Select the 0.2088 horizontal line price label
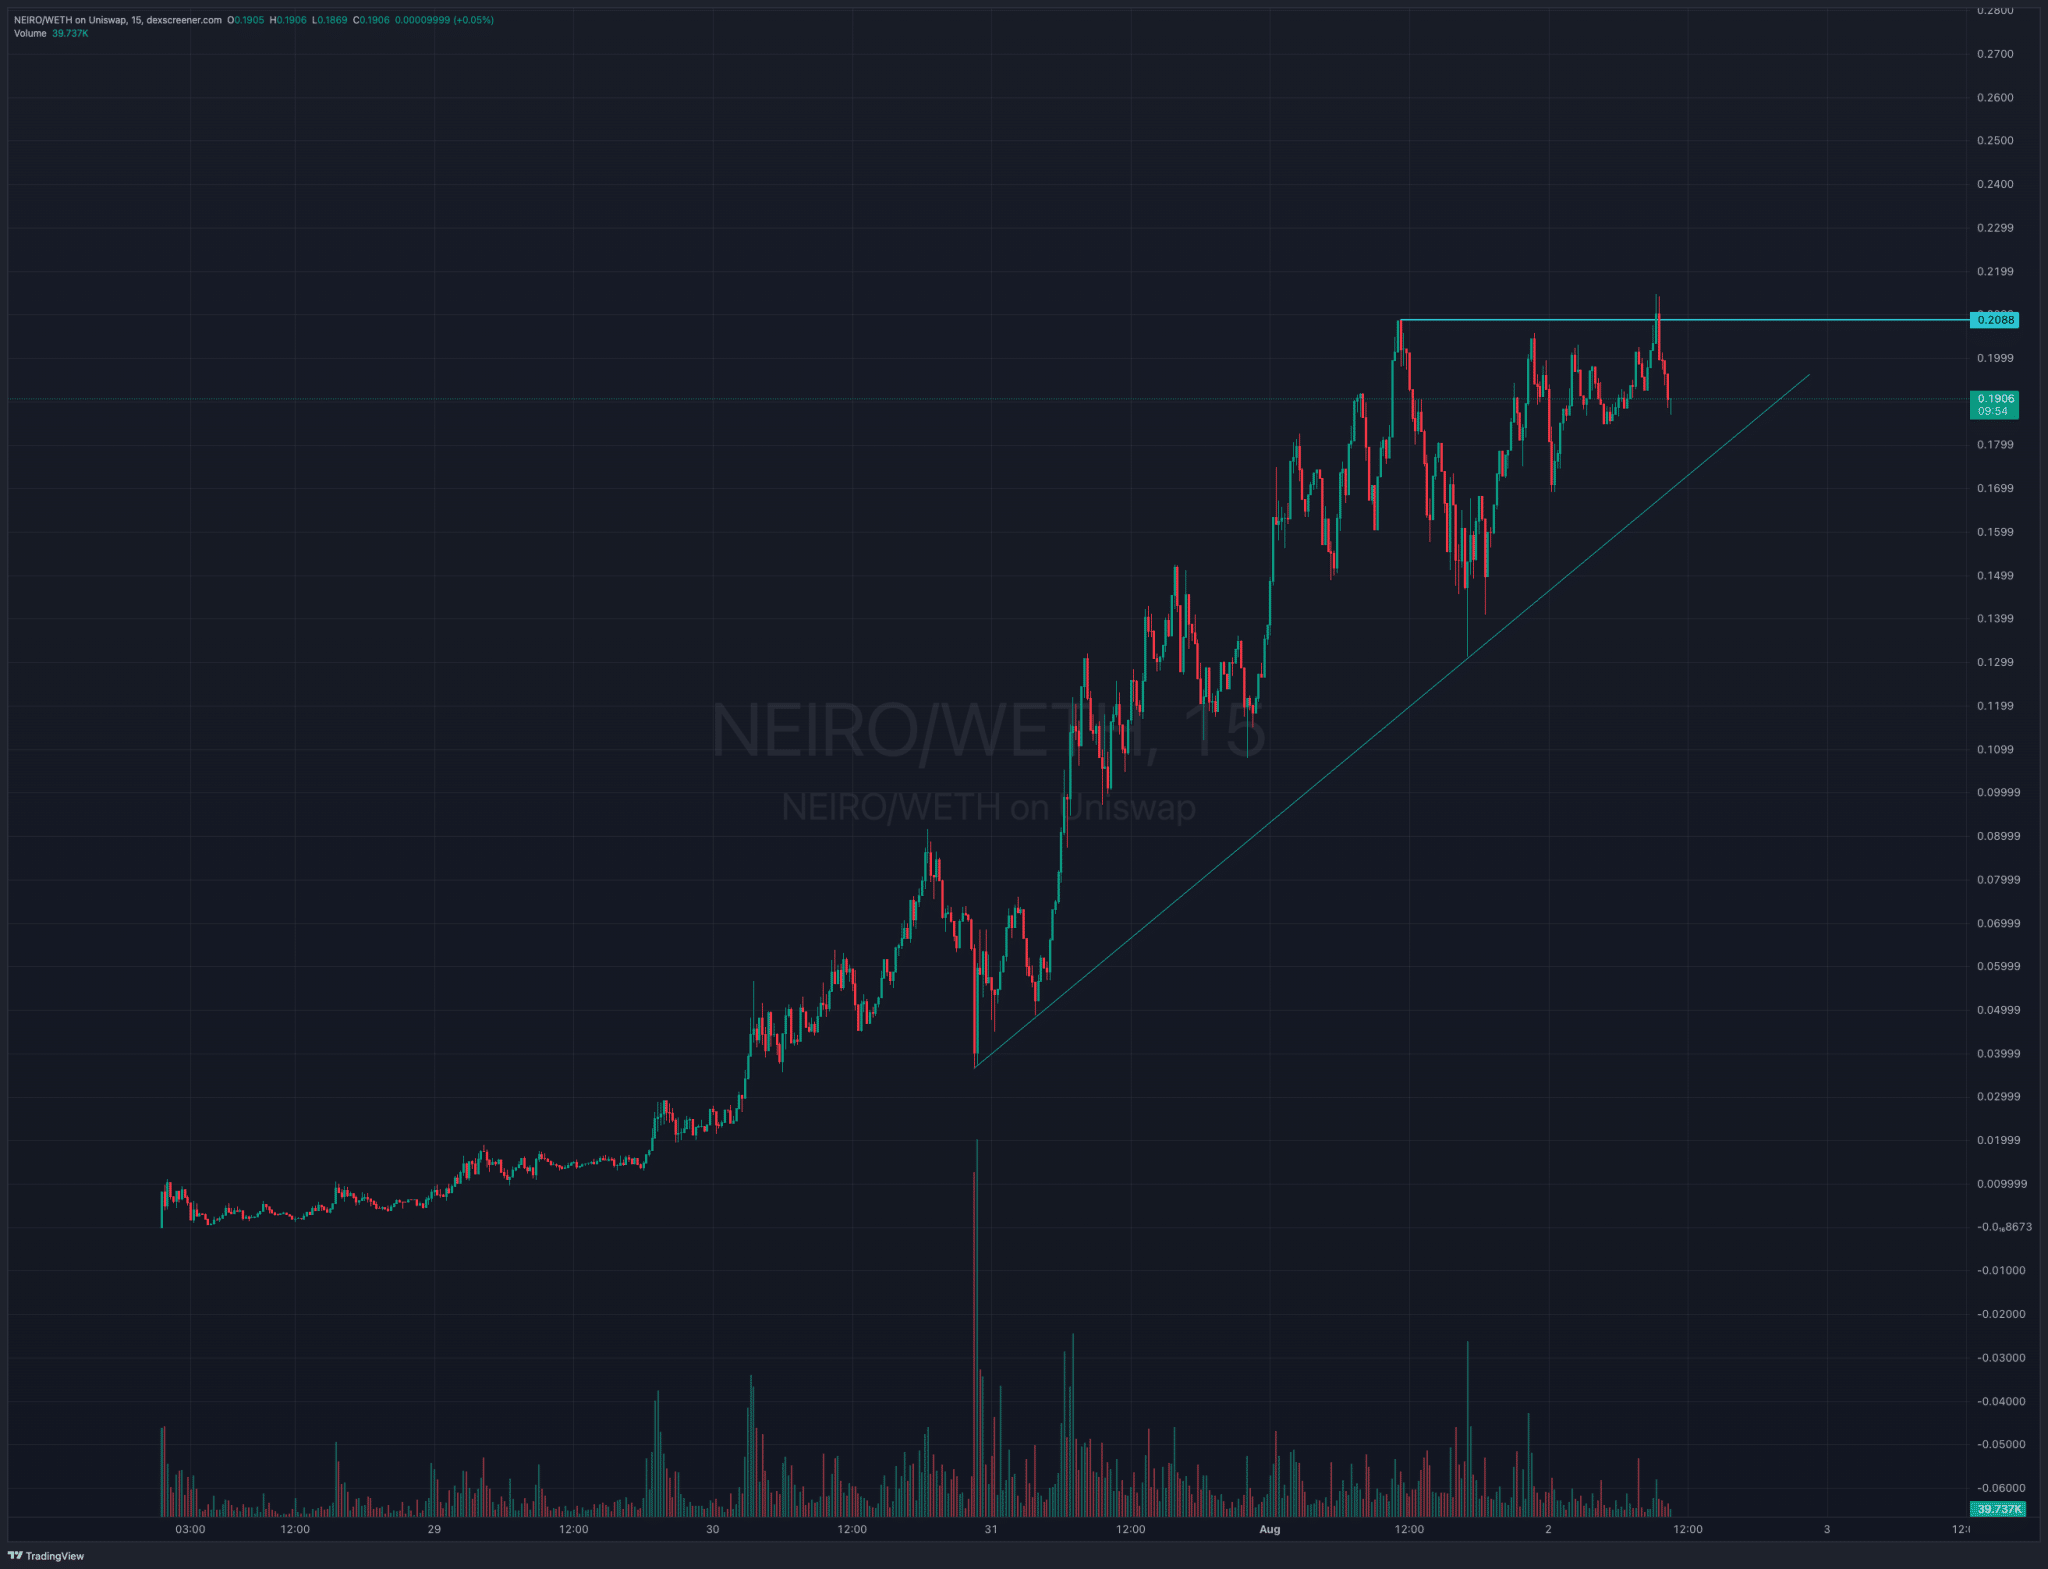The width and height of the screenshot is (2048, 1569). click(x=1994, y=320)
